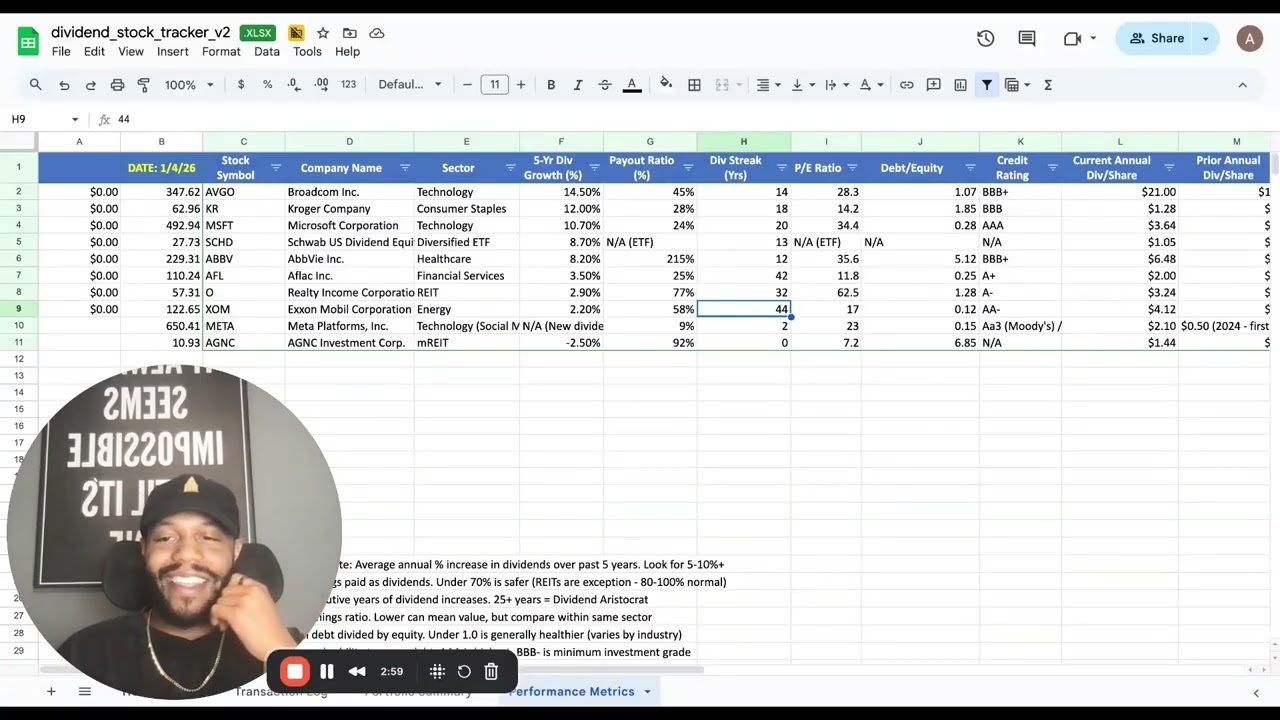Increase font size with plus

[x=521, y=85]
